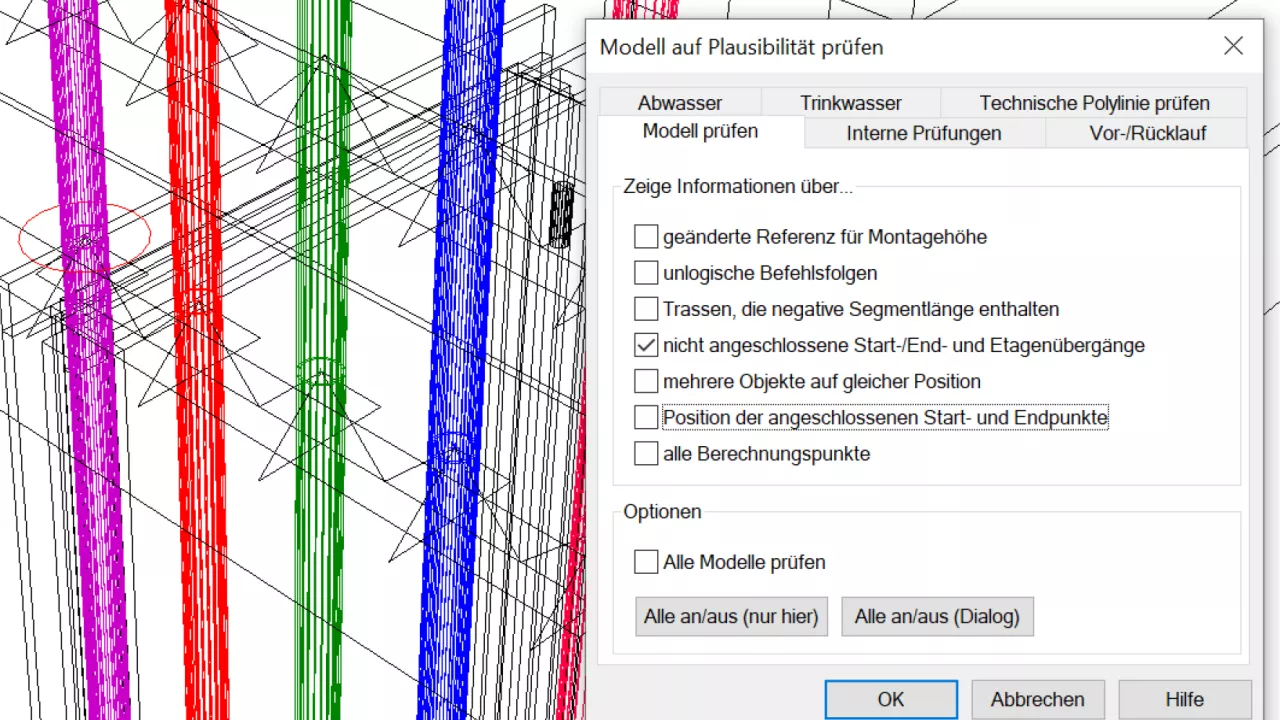Check the unlogische Befehlsfolgen option

coord(645,272)
